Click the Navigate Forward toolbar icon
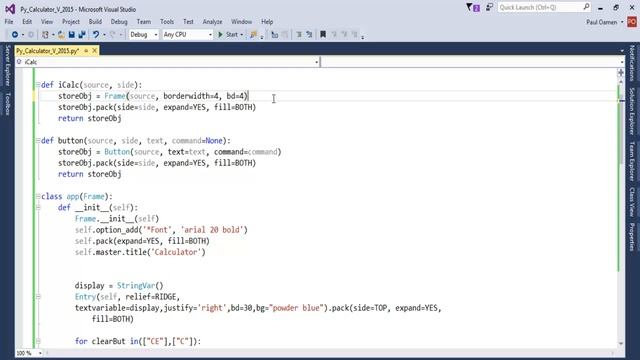Image resolution: width=640 pixels, height=360 pixels. (x=30, y=35)
